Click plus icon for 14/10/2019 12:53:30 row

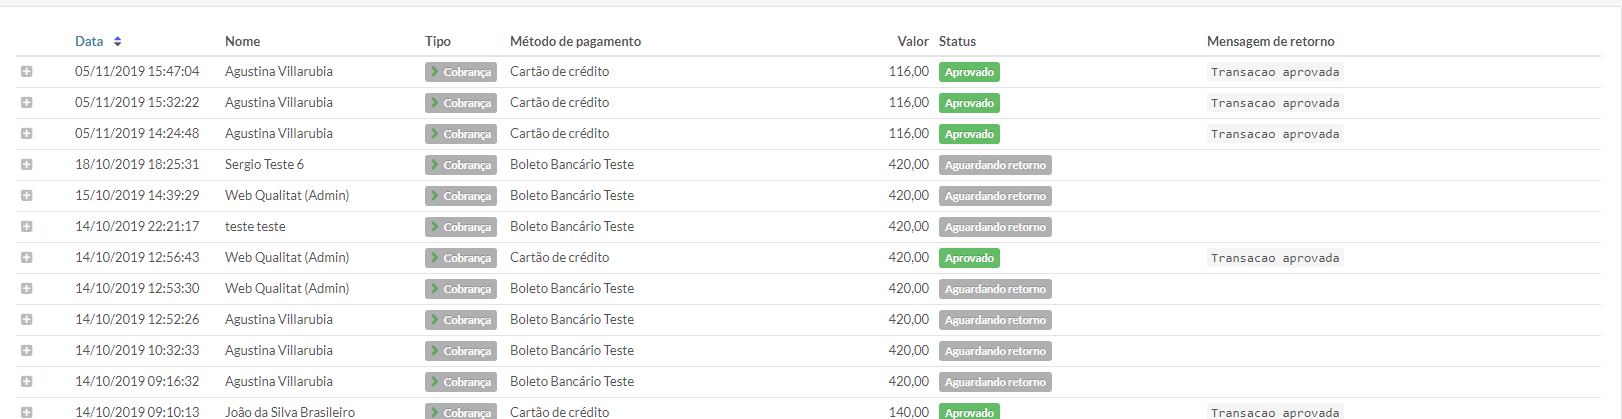pos(27,289)
